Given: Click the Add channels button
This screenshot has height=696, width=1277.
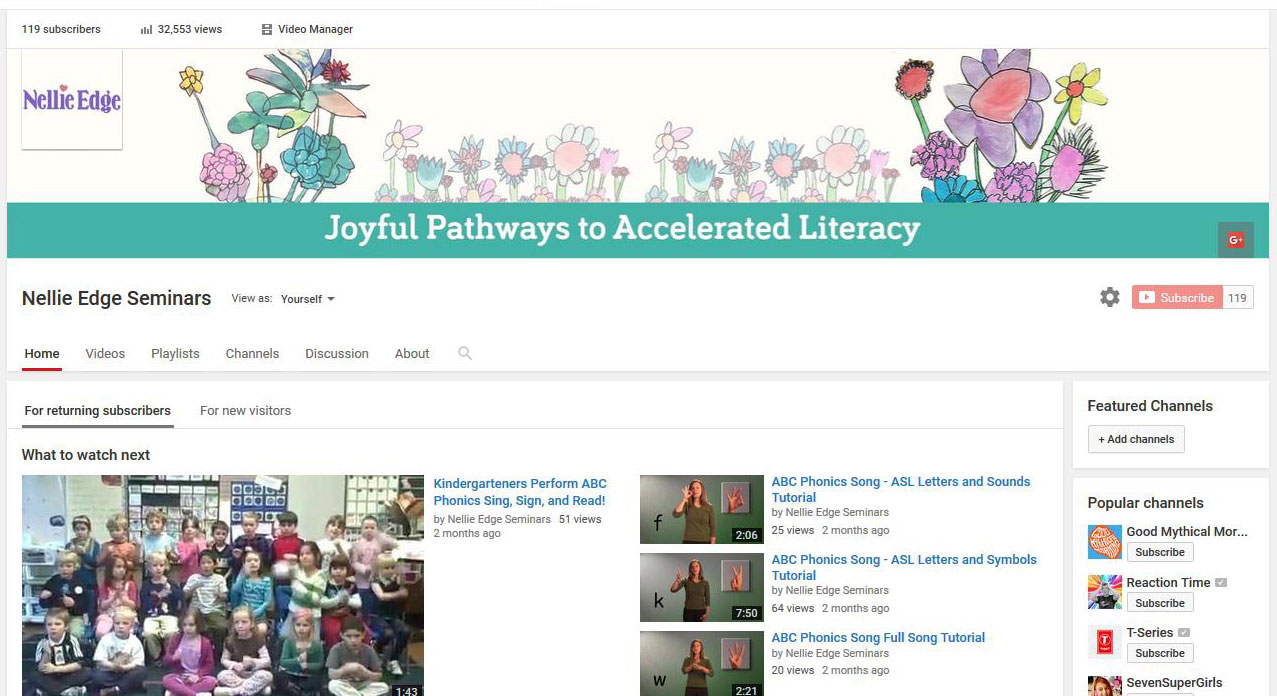Looking at the screenshot, I should point(1136,439).
